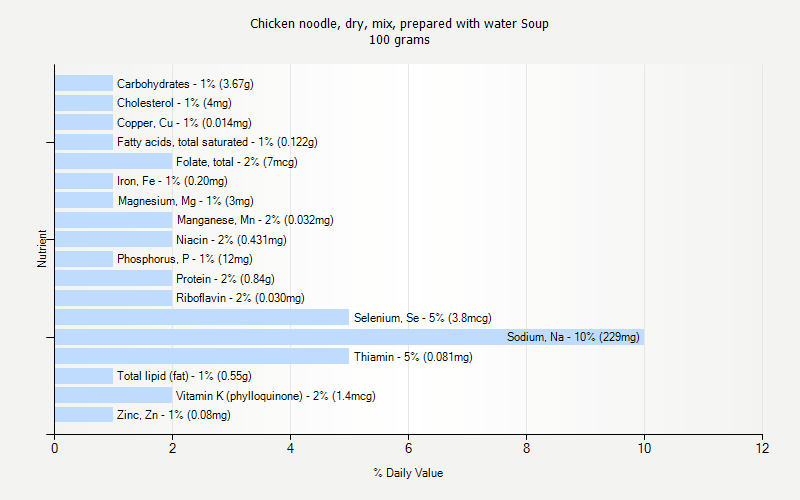800x500 pixels.
Task: Click the Zinc, Zn label
Action: click(173, 415)
